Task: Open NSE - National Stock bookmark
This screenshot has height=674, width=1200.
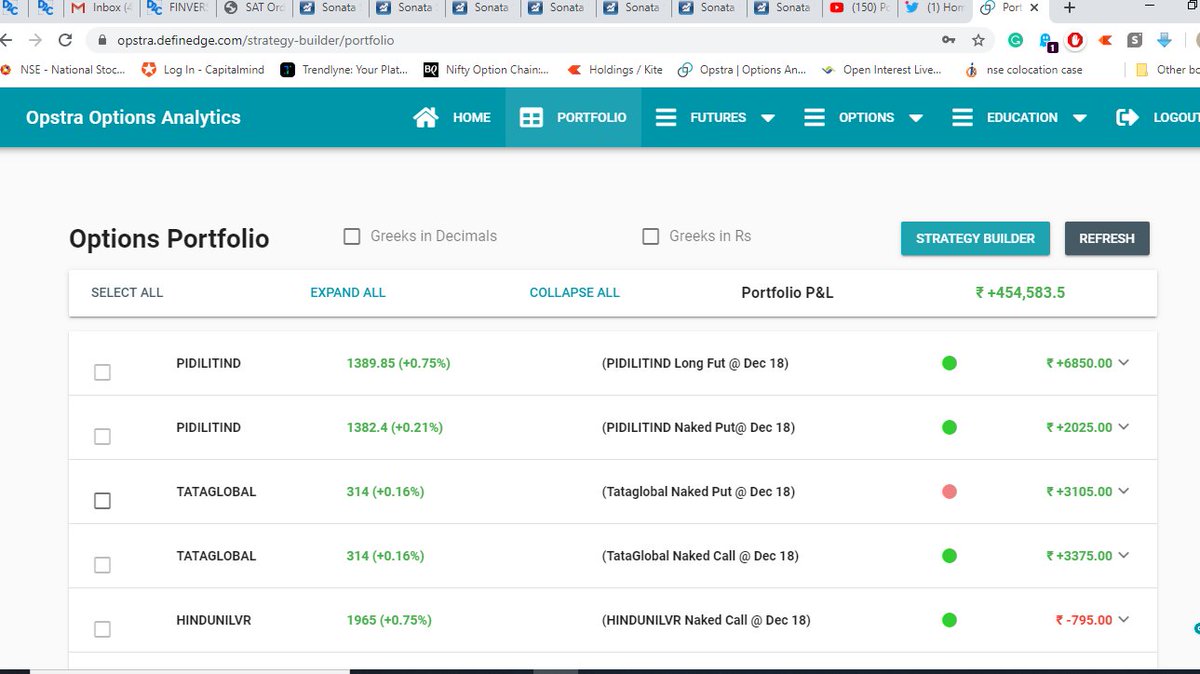Action: [63, 70]
